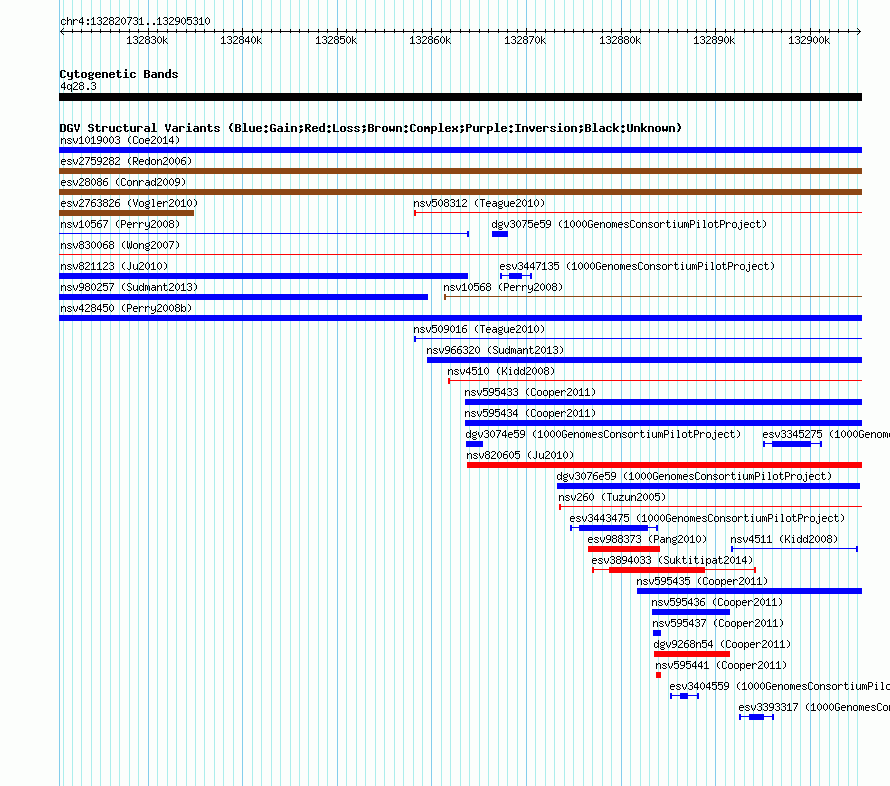Open the nsv980257 (Sudmant2013) label

[x=129, y=287]
